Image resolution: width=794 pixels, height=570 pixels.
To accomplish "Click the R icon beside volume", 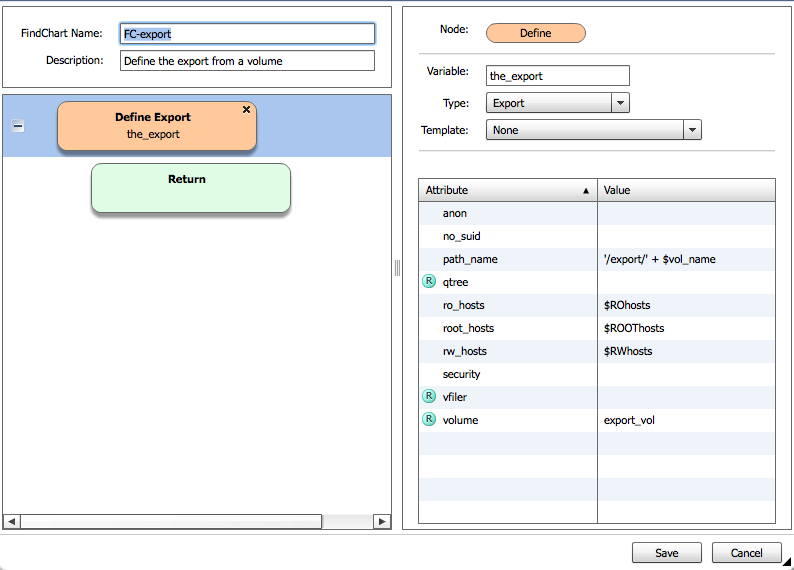I will 429,420.
